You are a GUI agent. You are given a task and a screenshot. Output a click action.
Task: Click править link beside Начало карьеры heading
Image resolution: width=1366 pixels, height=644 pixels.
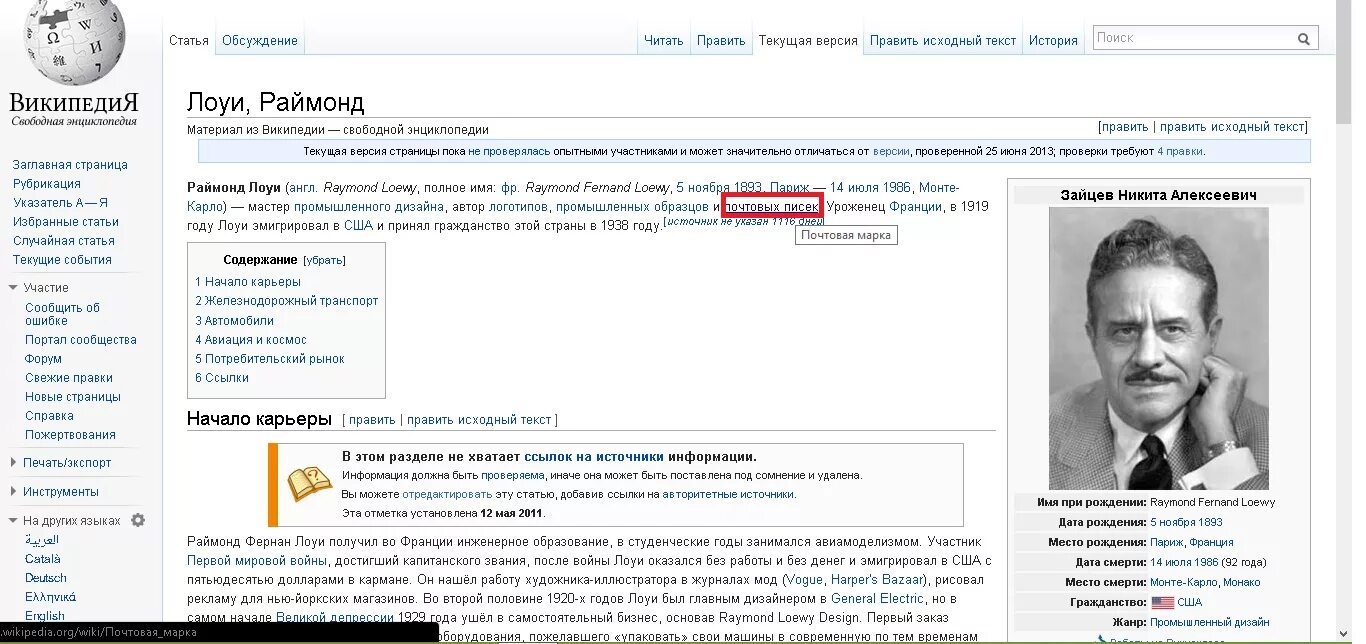coord(372,420)
